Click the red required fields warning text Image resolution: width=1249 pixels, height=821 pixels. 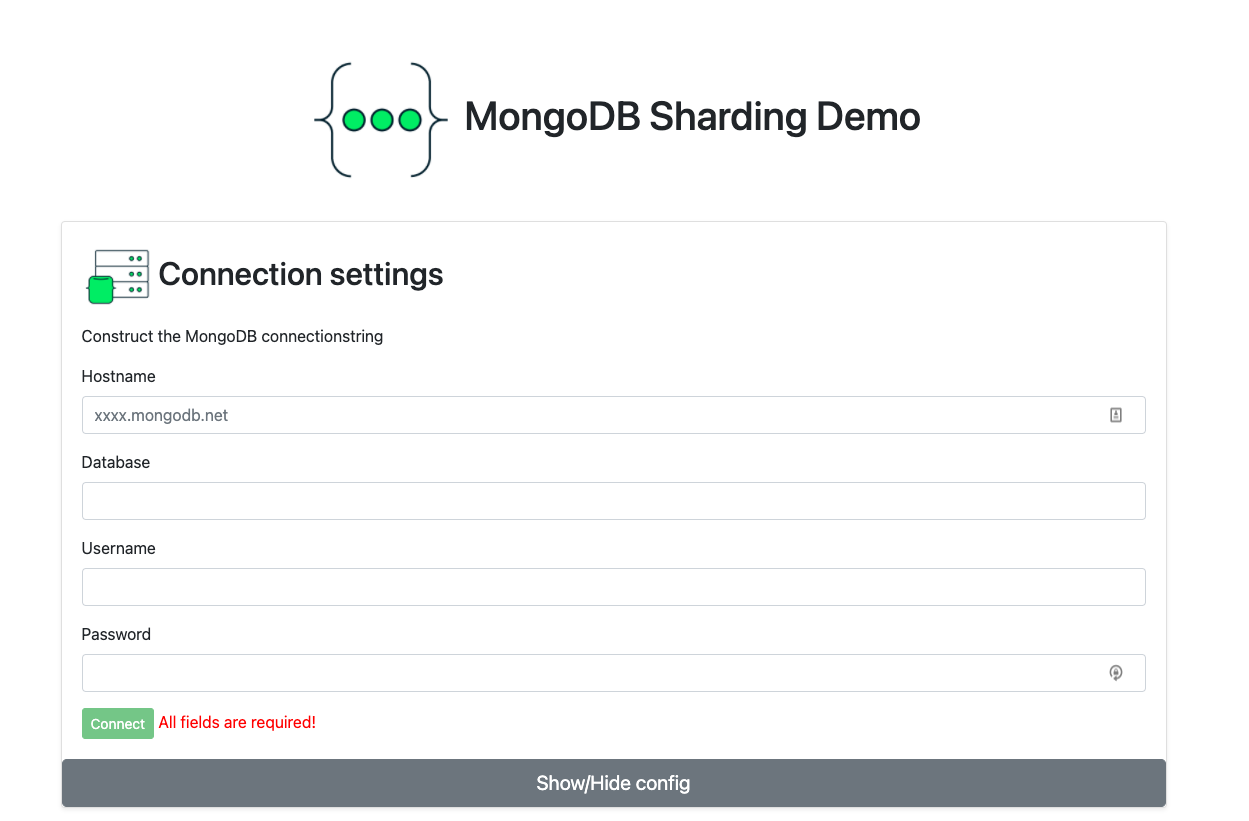237,722
